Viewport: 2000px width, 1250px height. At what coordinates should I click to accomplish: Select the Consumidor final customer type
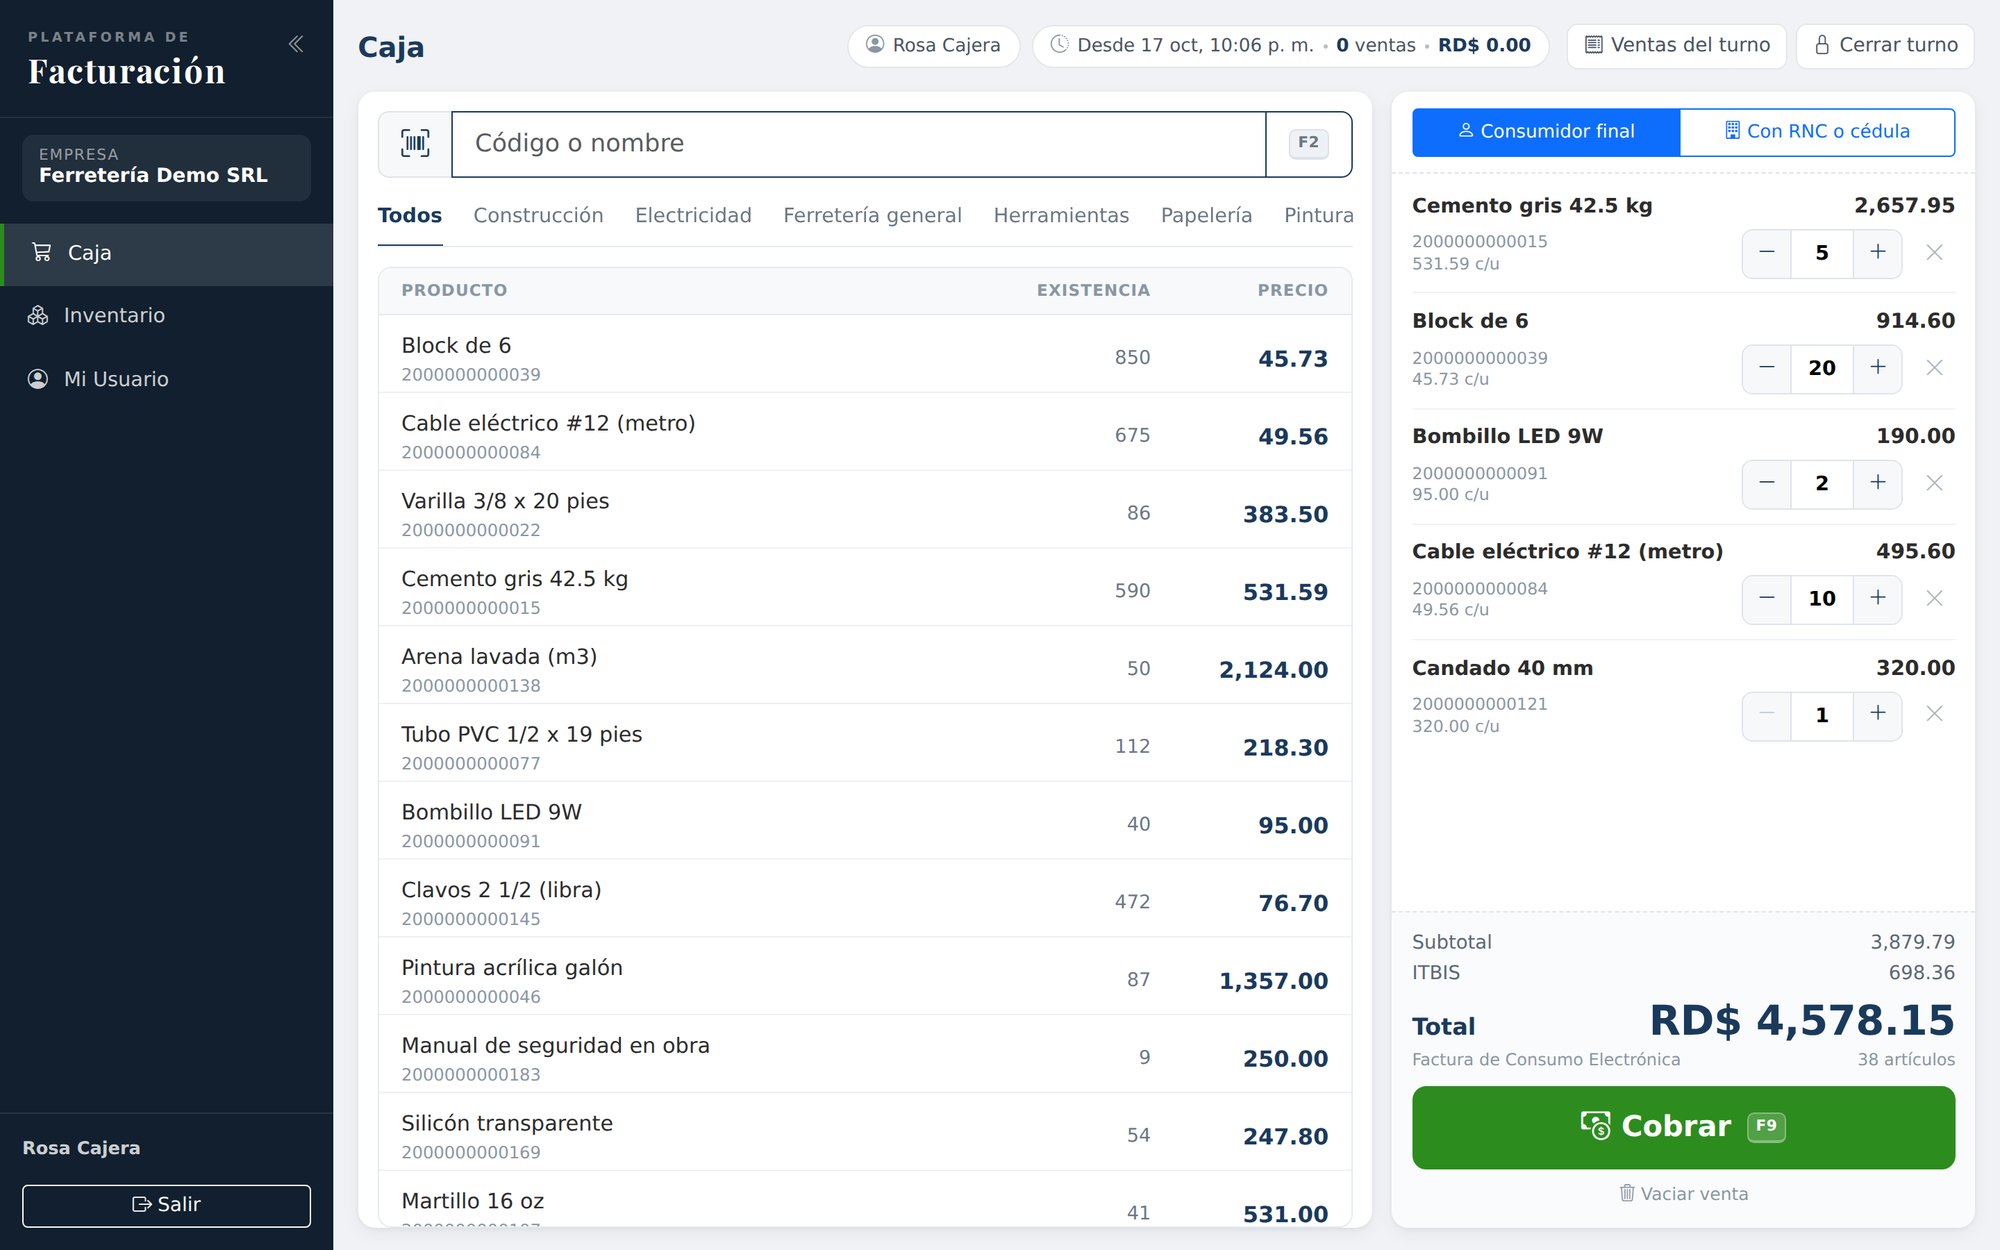[x=1546, y=132]
